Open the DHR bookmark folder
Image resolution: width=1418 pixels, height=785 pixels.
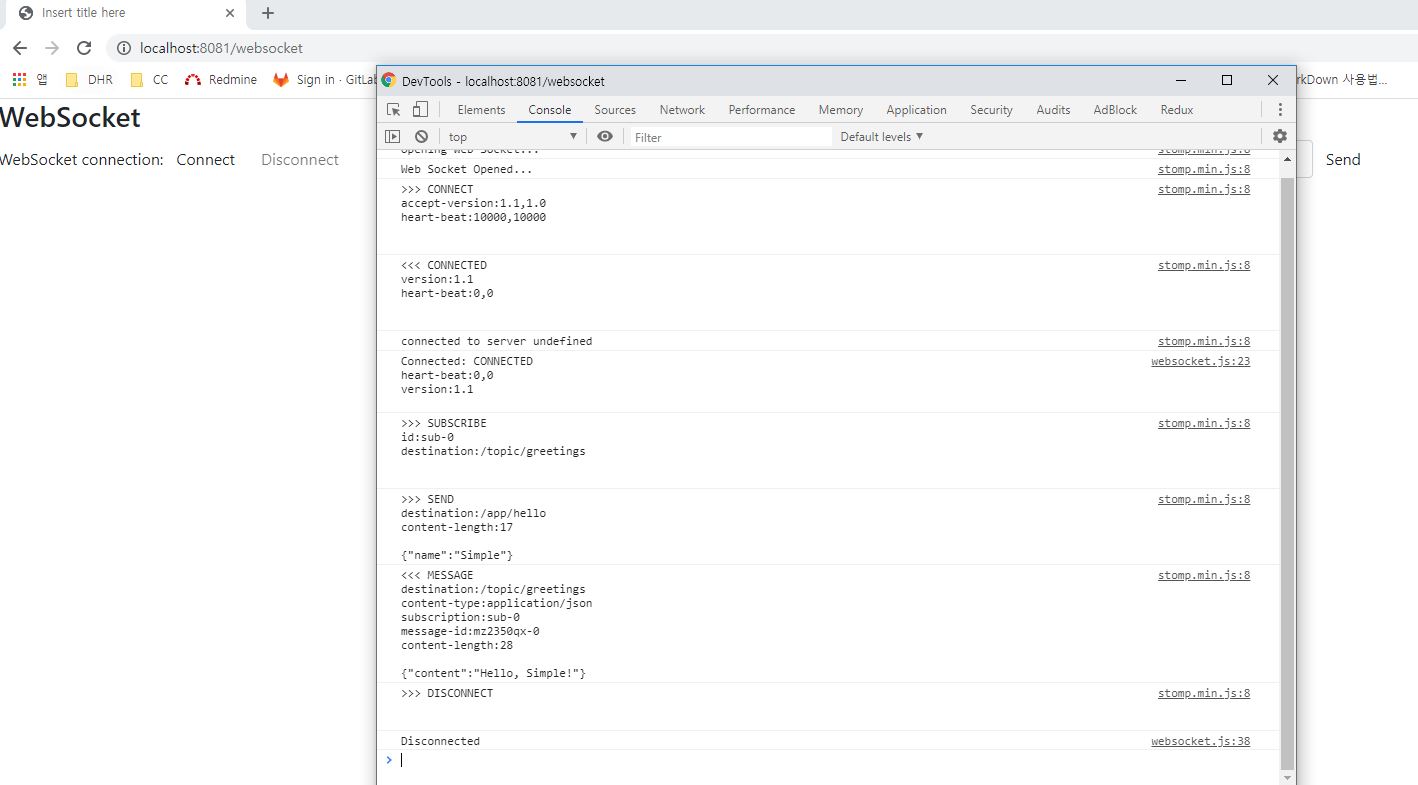pos(89,80)
